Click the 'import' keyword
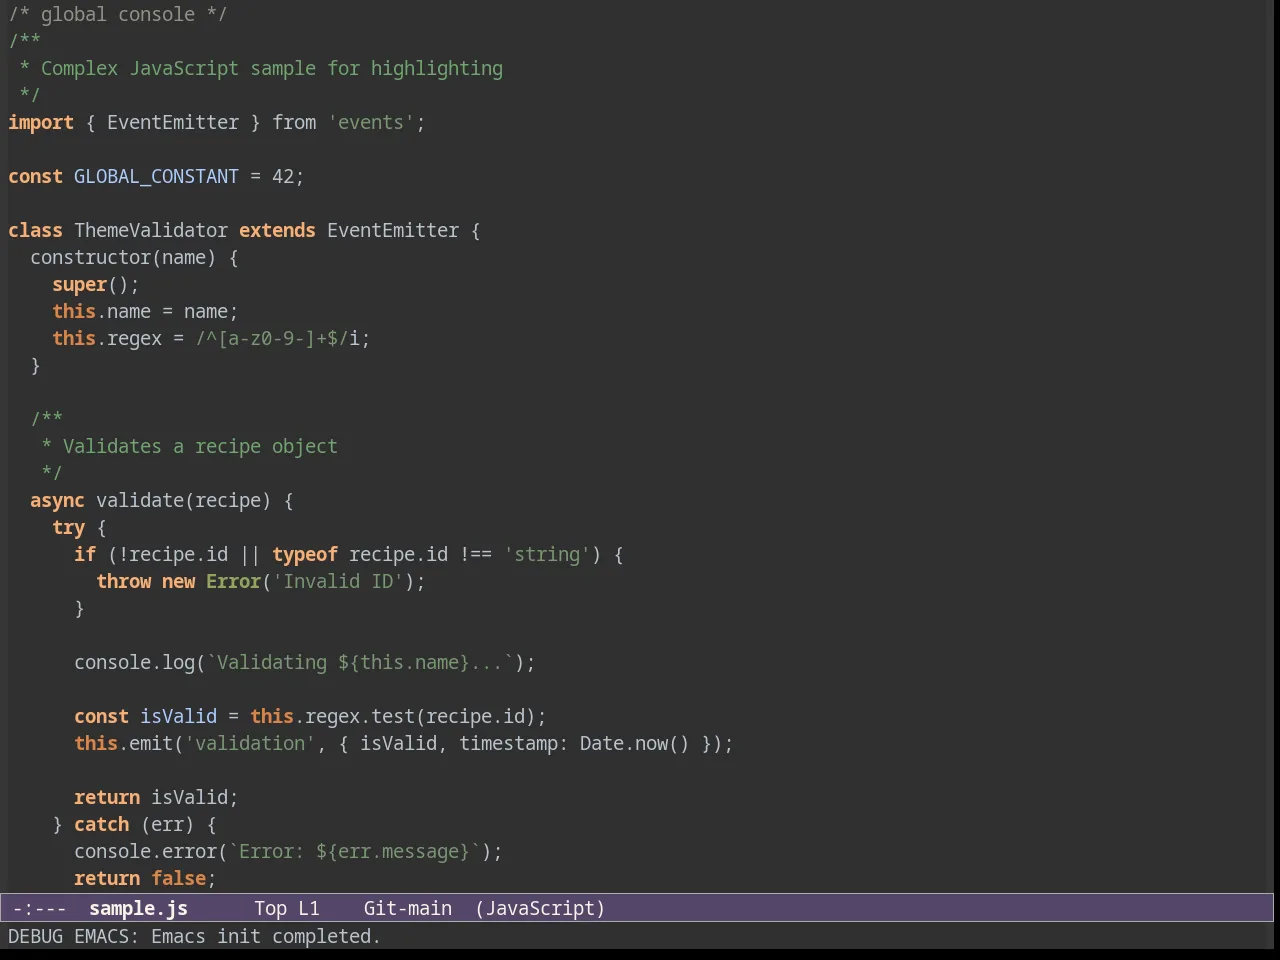The width and height of the screenshot is (1280, 960). pyautogui.click(x=41, y=122)
